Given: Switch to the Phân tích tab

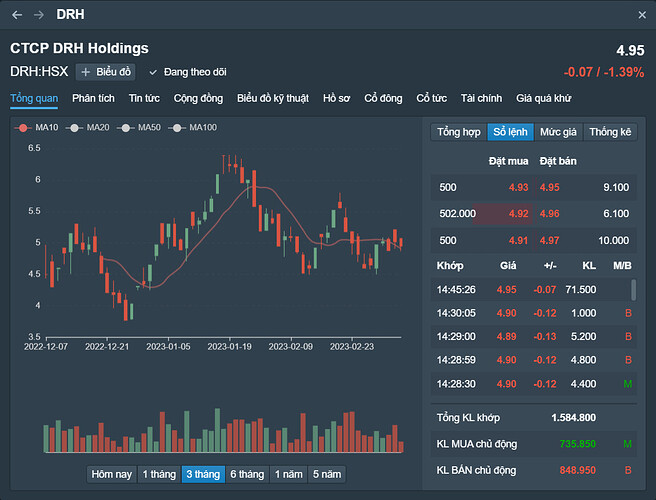Looking at the screenshot, I should click(93, 98).
